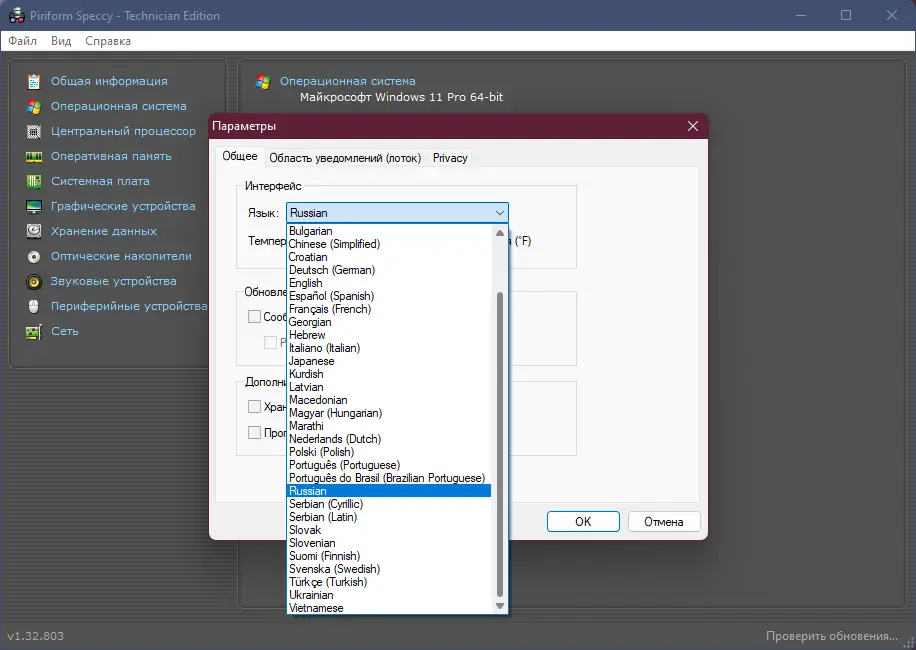The image size is (916, 650).
Task: Collapse the Язык combo box showing Russian
Action: 397,213
